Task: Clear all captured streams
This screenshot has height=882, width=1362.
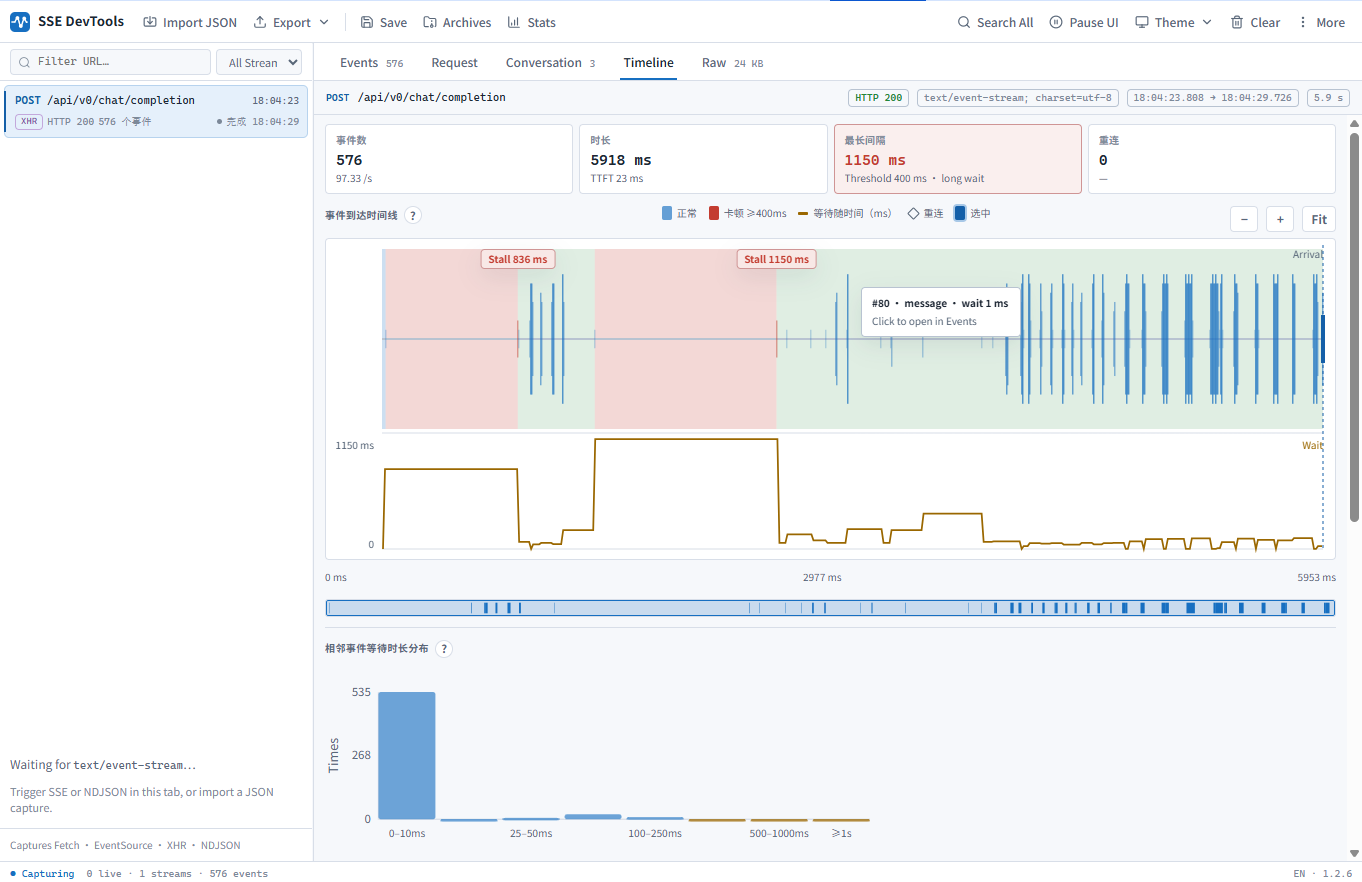Action: coord(1255,22)
